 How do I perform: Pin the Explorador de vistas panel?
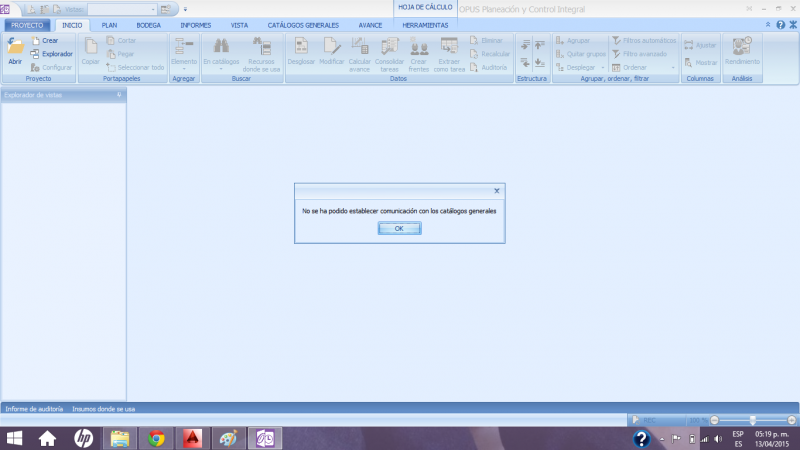point(119,95)
